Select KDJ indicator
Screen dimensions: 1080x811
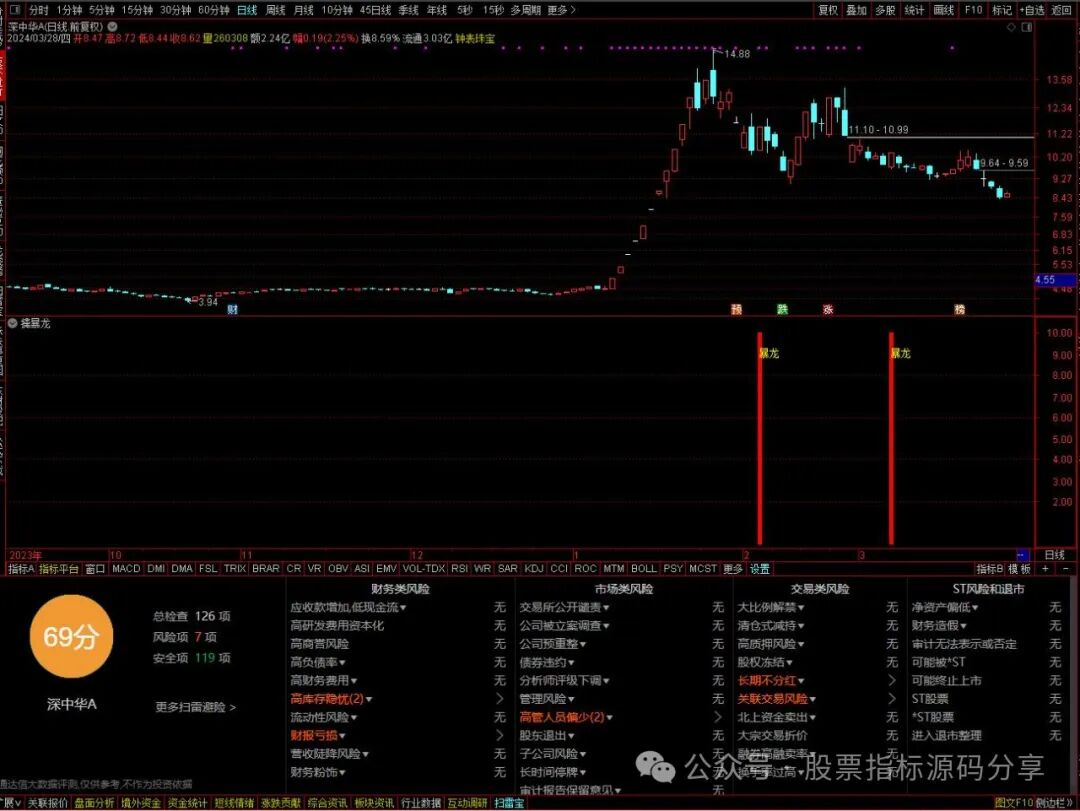534,568
